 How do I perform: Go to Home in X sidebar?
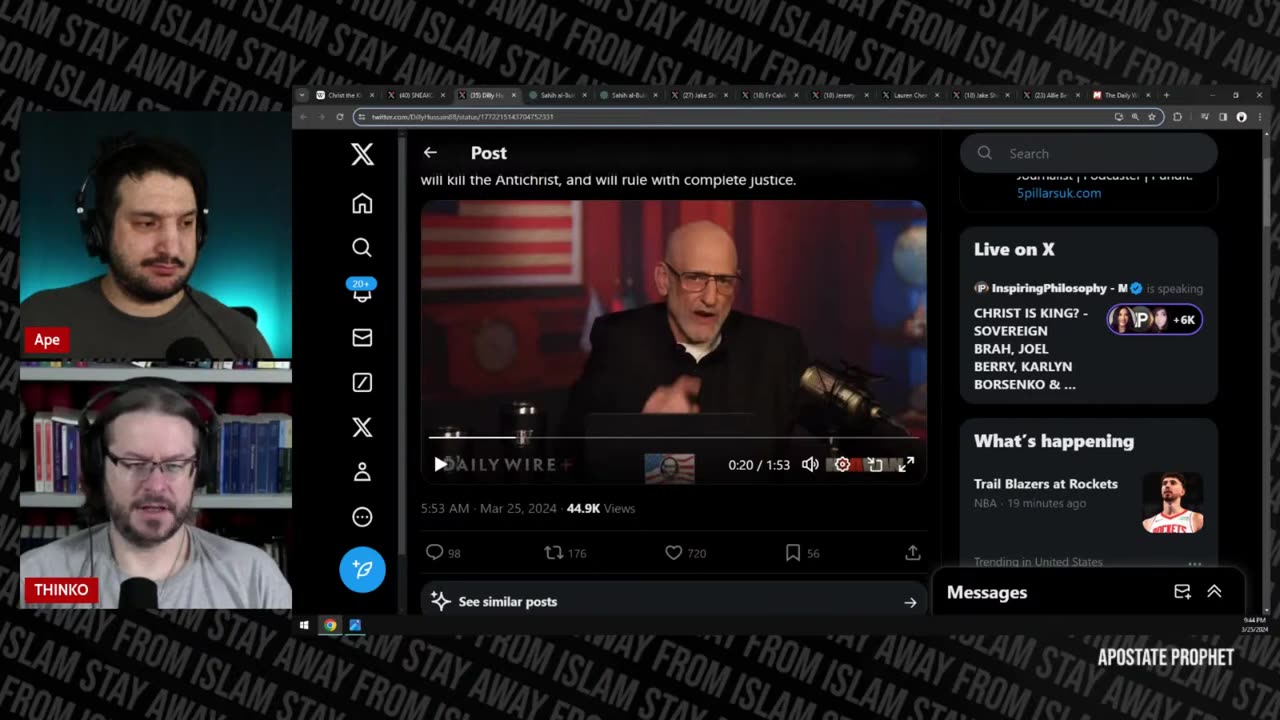pyautogui.click(x=362, y=203)
